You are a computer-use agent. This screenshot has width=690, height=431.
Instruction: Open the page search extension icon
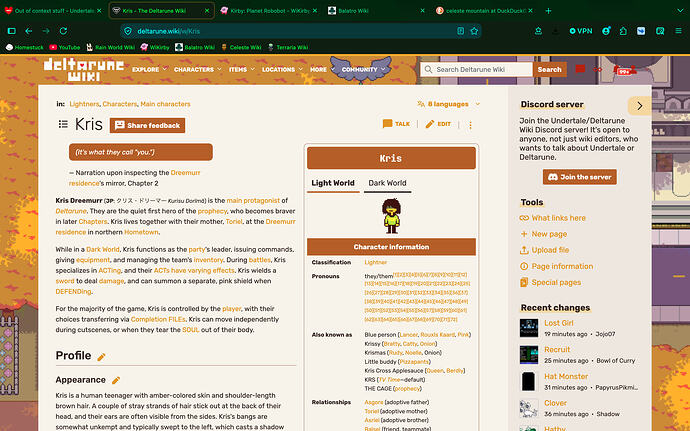tap(660, 31)
